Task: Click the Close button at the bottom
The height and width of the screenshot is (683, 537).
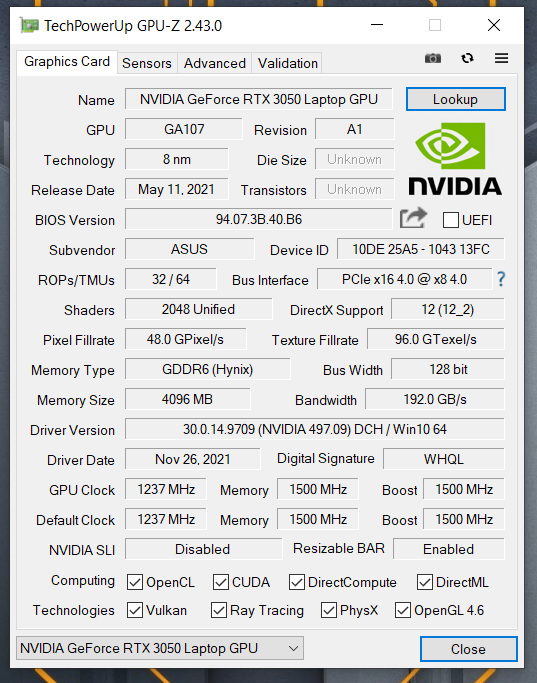Action: coord(469,649)
